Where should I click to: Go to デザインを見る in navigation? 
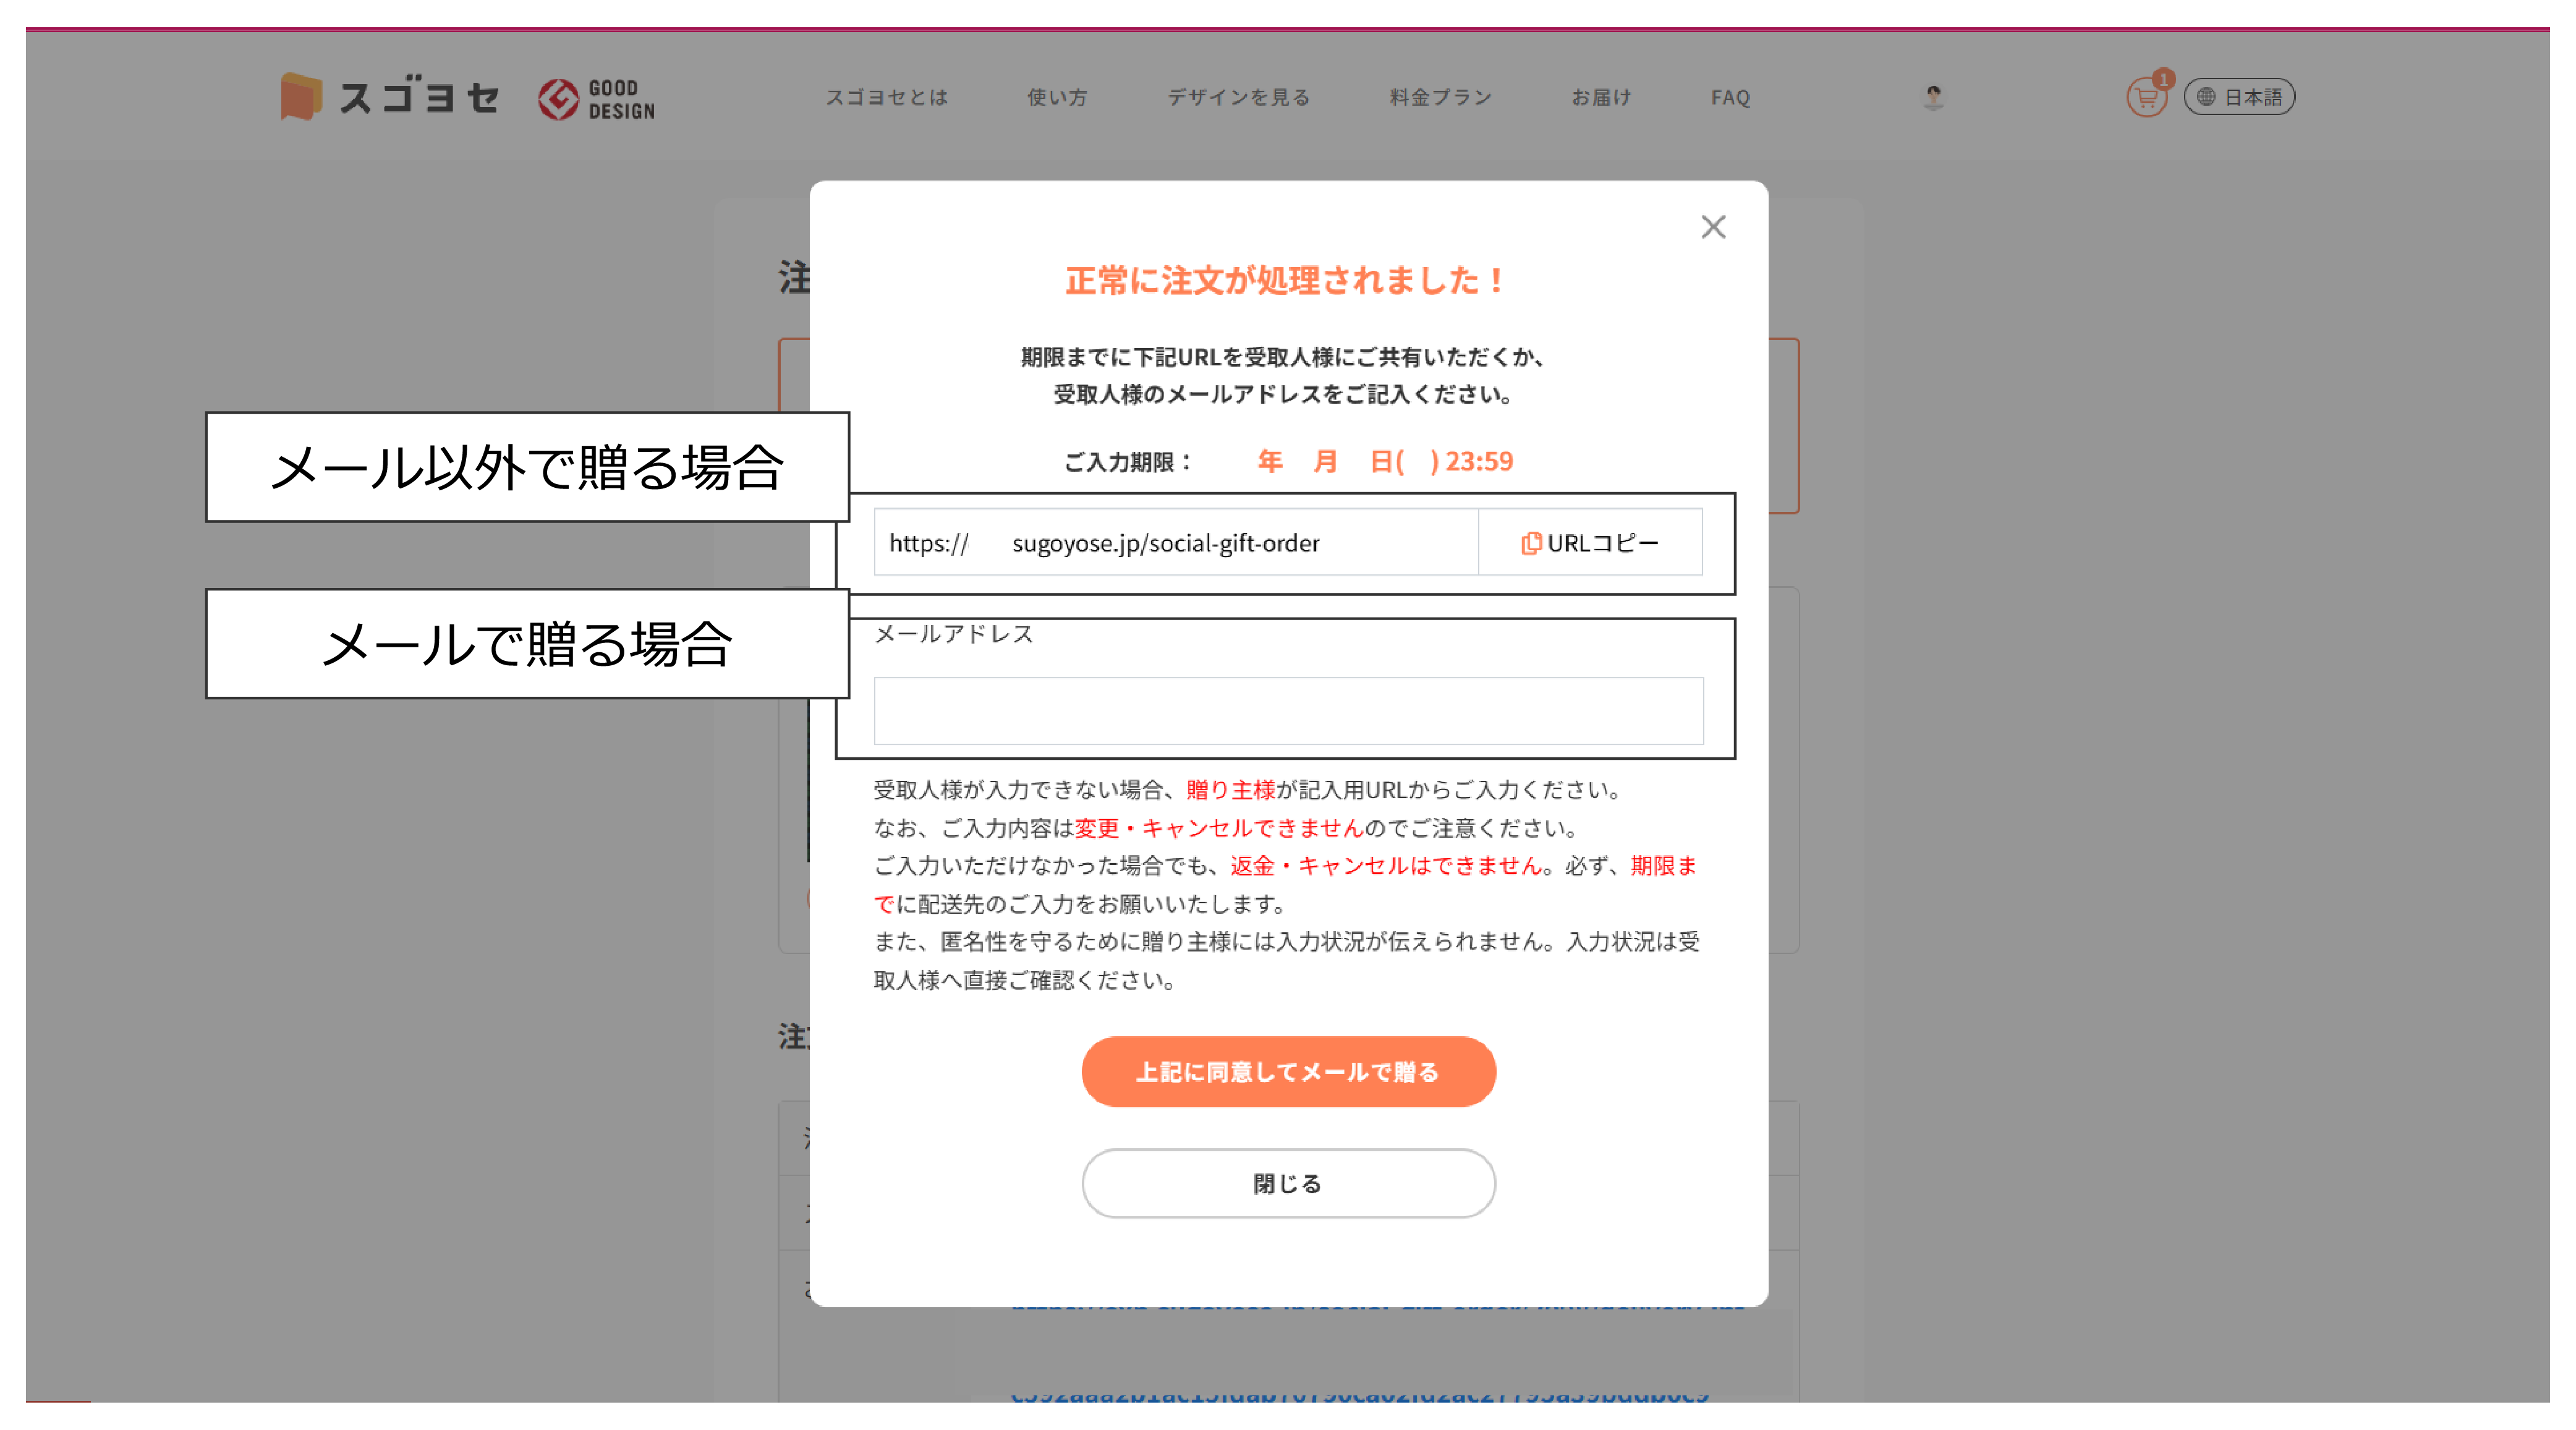[x=1238, y=97]
